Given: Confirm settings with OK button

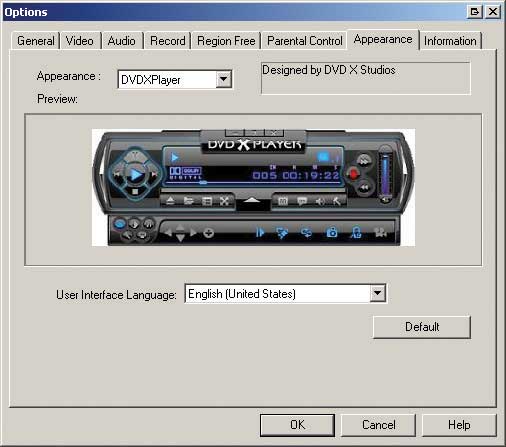Looking at the screenshot, I should [297, 425].
